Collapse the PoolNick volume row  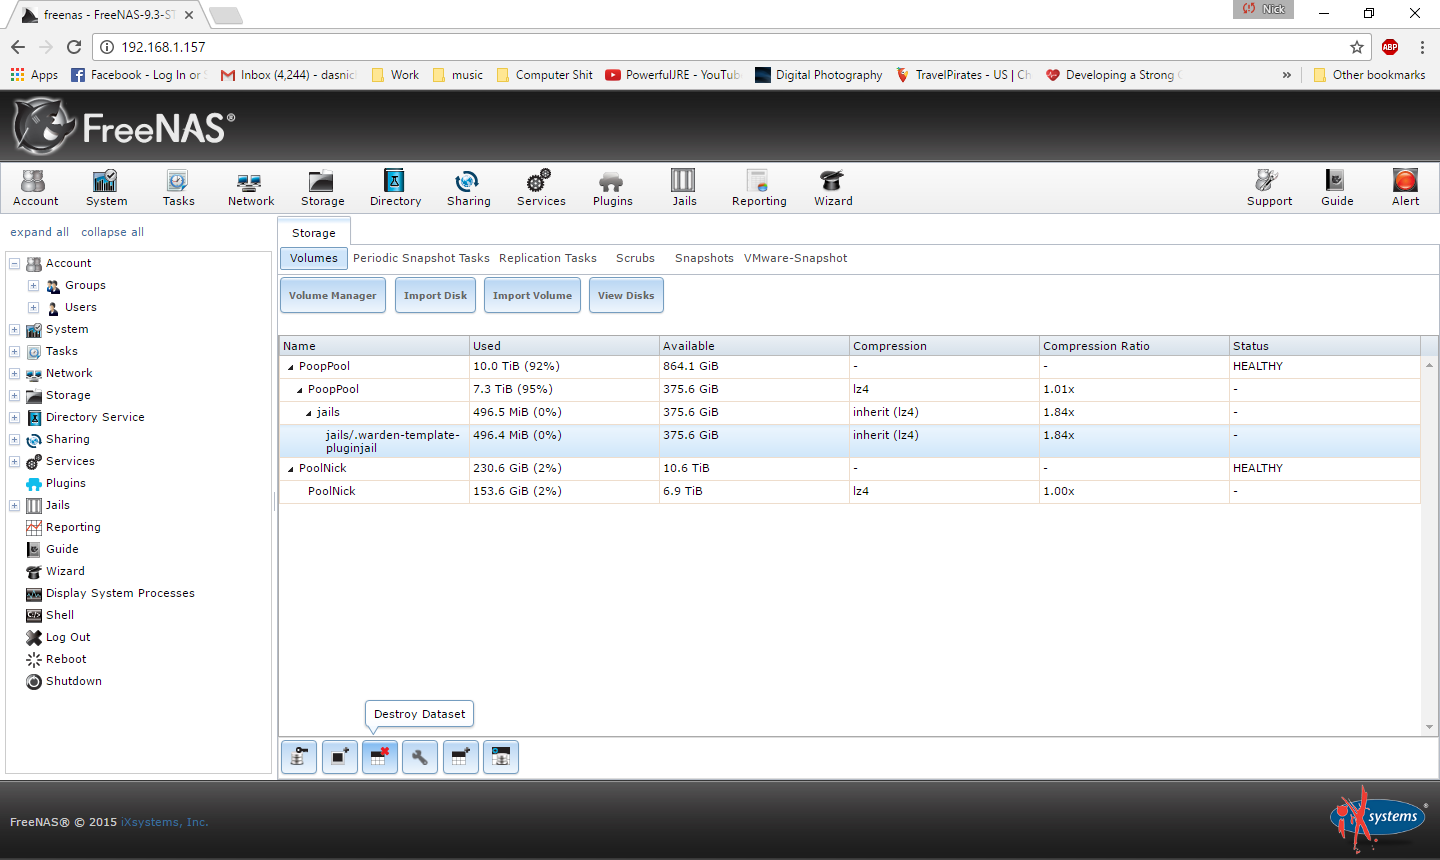[x=291, y=469]
